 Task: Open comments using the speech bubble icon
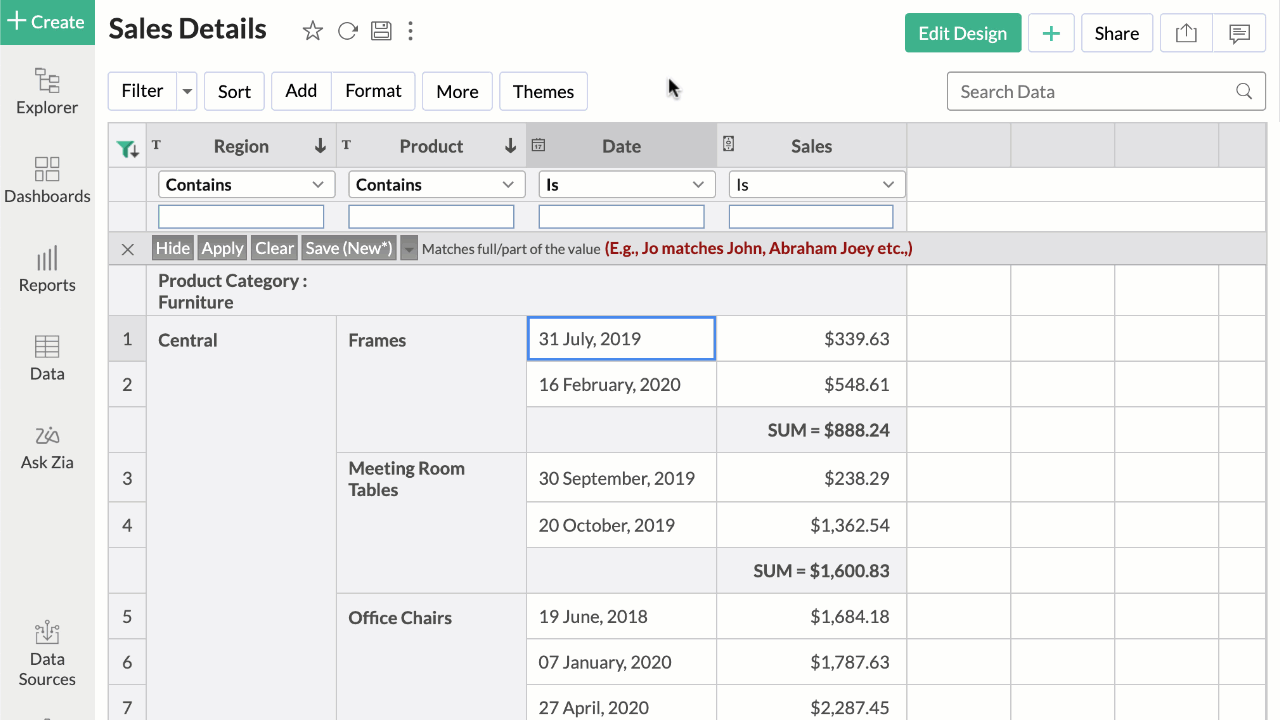[x=1240, y=33]
